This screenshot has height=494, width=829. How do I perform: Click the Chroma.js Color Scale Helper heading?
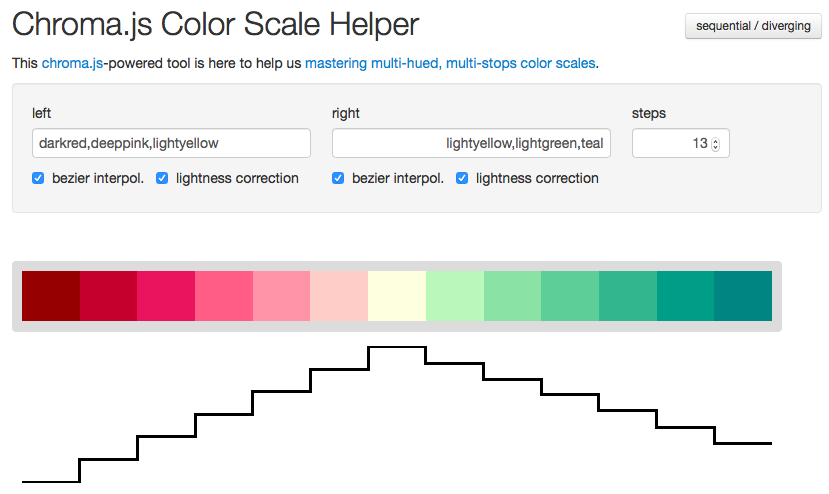coord(215,24)
